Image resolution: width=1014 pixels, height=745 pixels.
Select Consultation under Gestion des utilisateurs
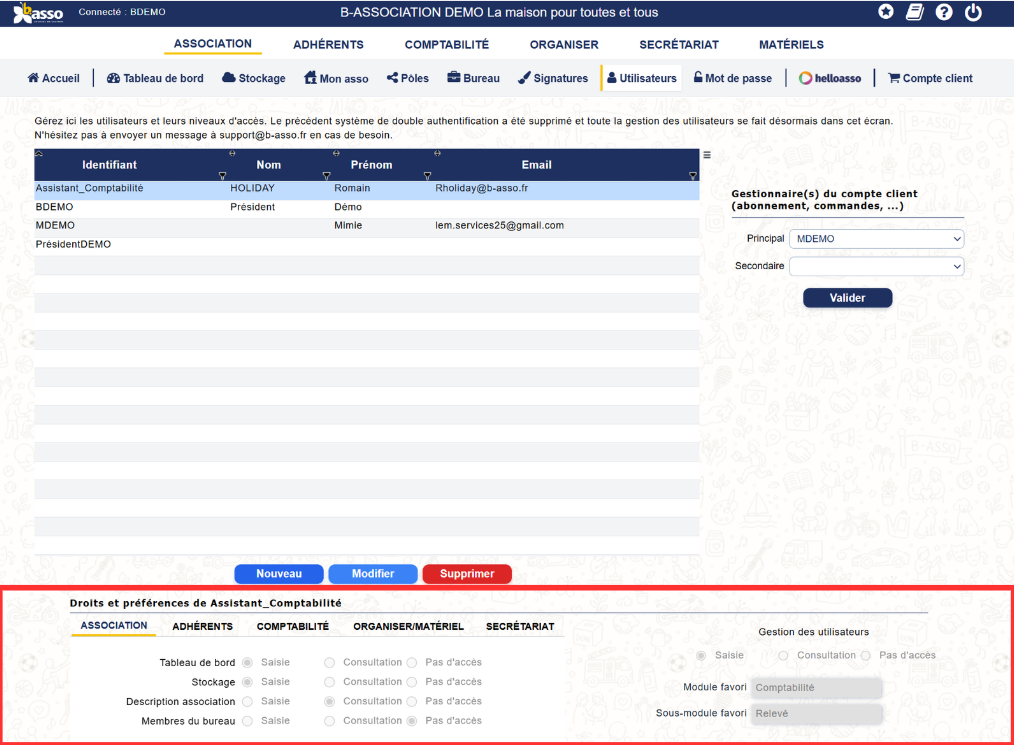tap(784, 656)
